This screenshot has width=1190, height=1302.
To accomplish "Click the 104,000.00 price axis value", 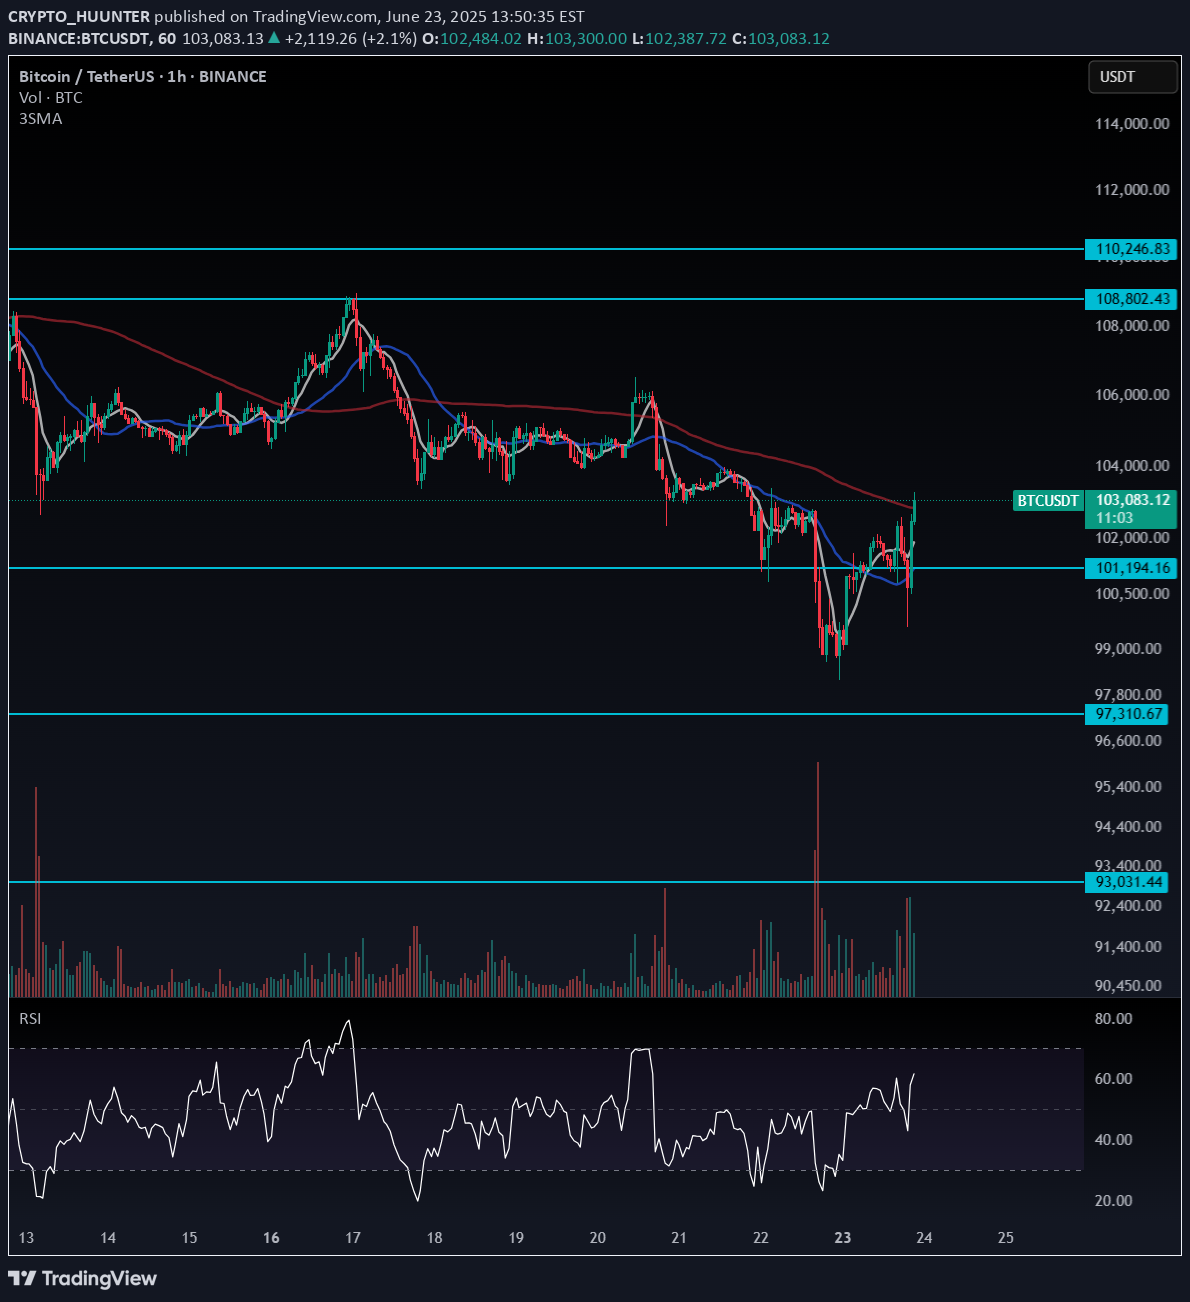I will (1132, 466).
